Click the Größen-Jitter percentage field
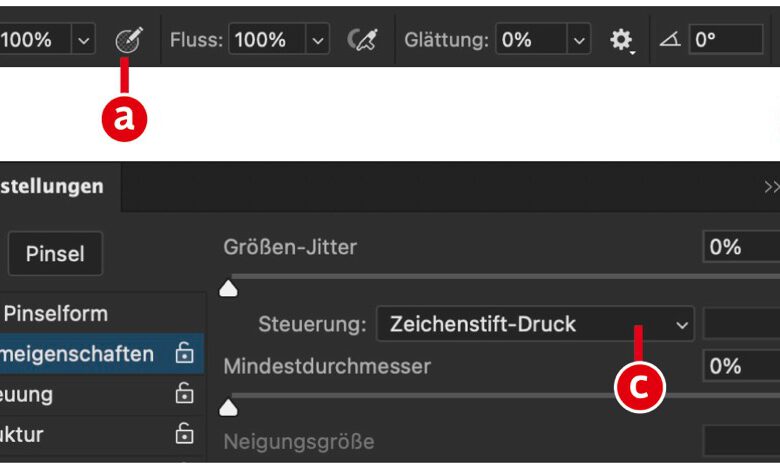 (x=740, y=247)
